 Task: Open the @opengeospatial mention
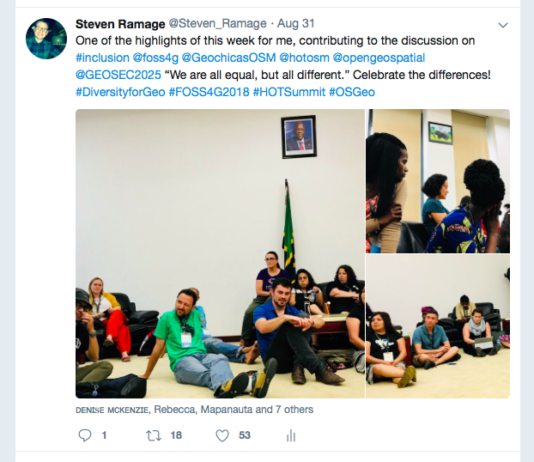click(x=379, y=58)
